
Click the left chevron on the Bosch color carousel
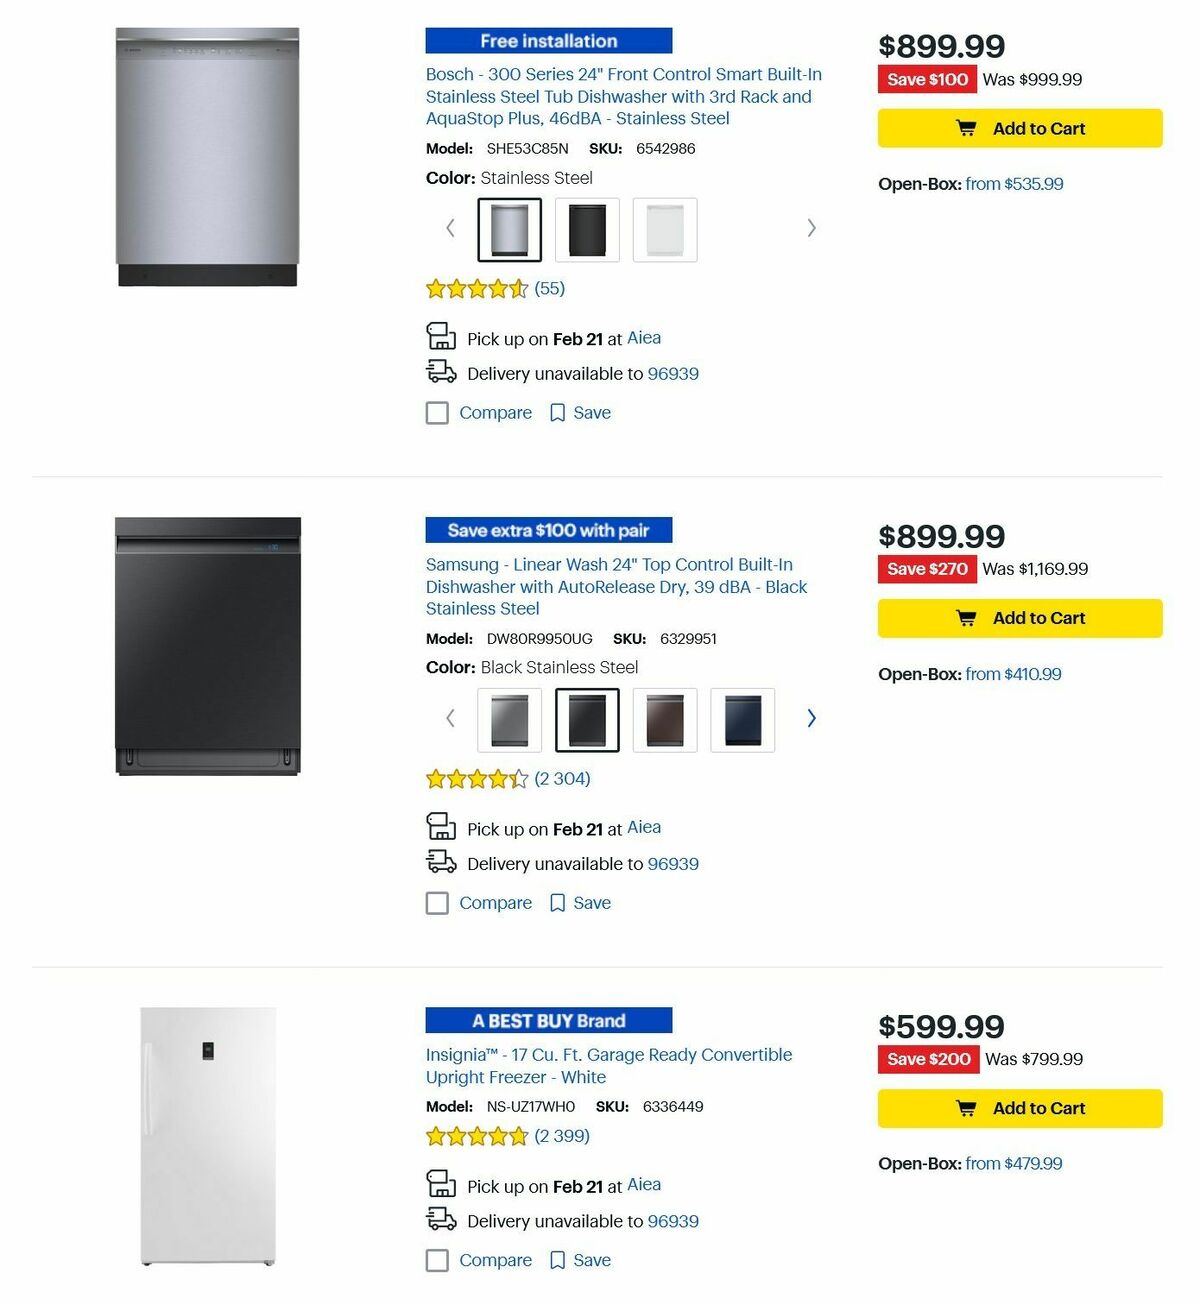pos(449,228)
